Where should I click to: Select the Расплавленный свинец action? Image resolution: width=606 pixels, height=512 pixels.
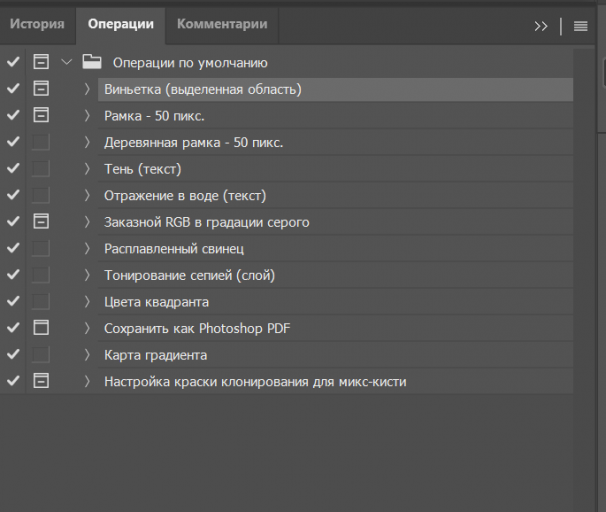[x=335, y=249]
